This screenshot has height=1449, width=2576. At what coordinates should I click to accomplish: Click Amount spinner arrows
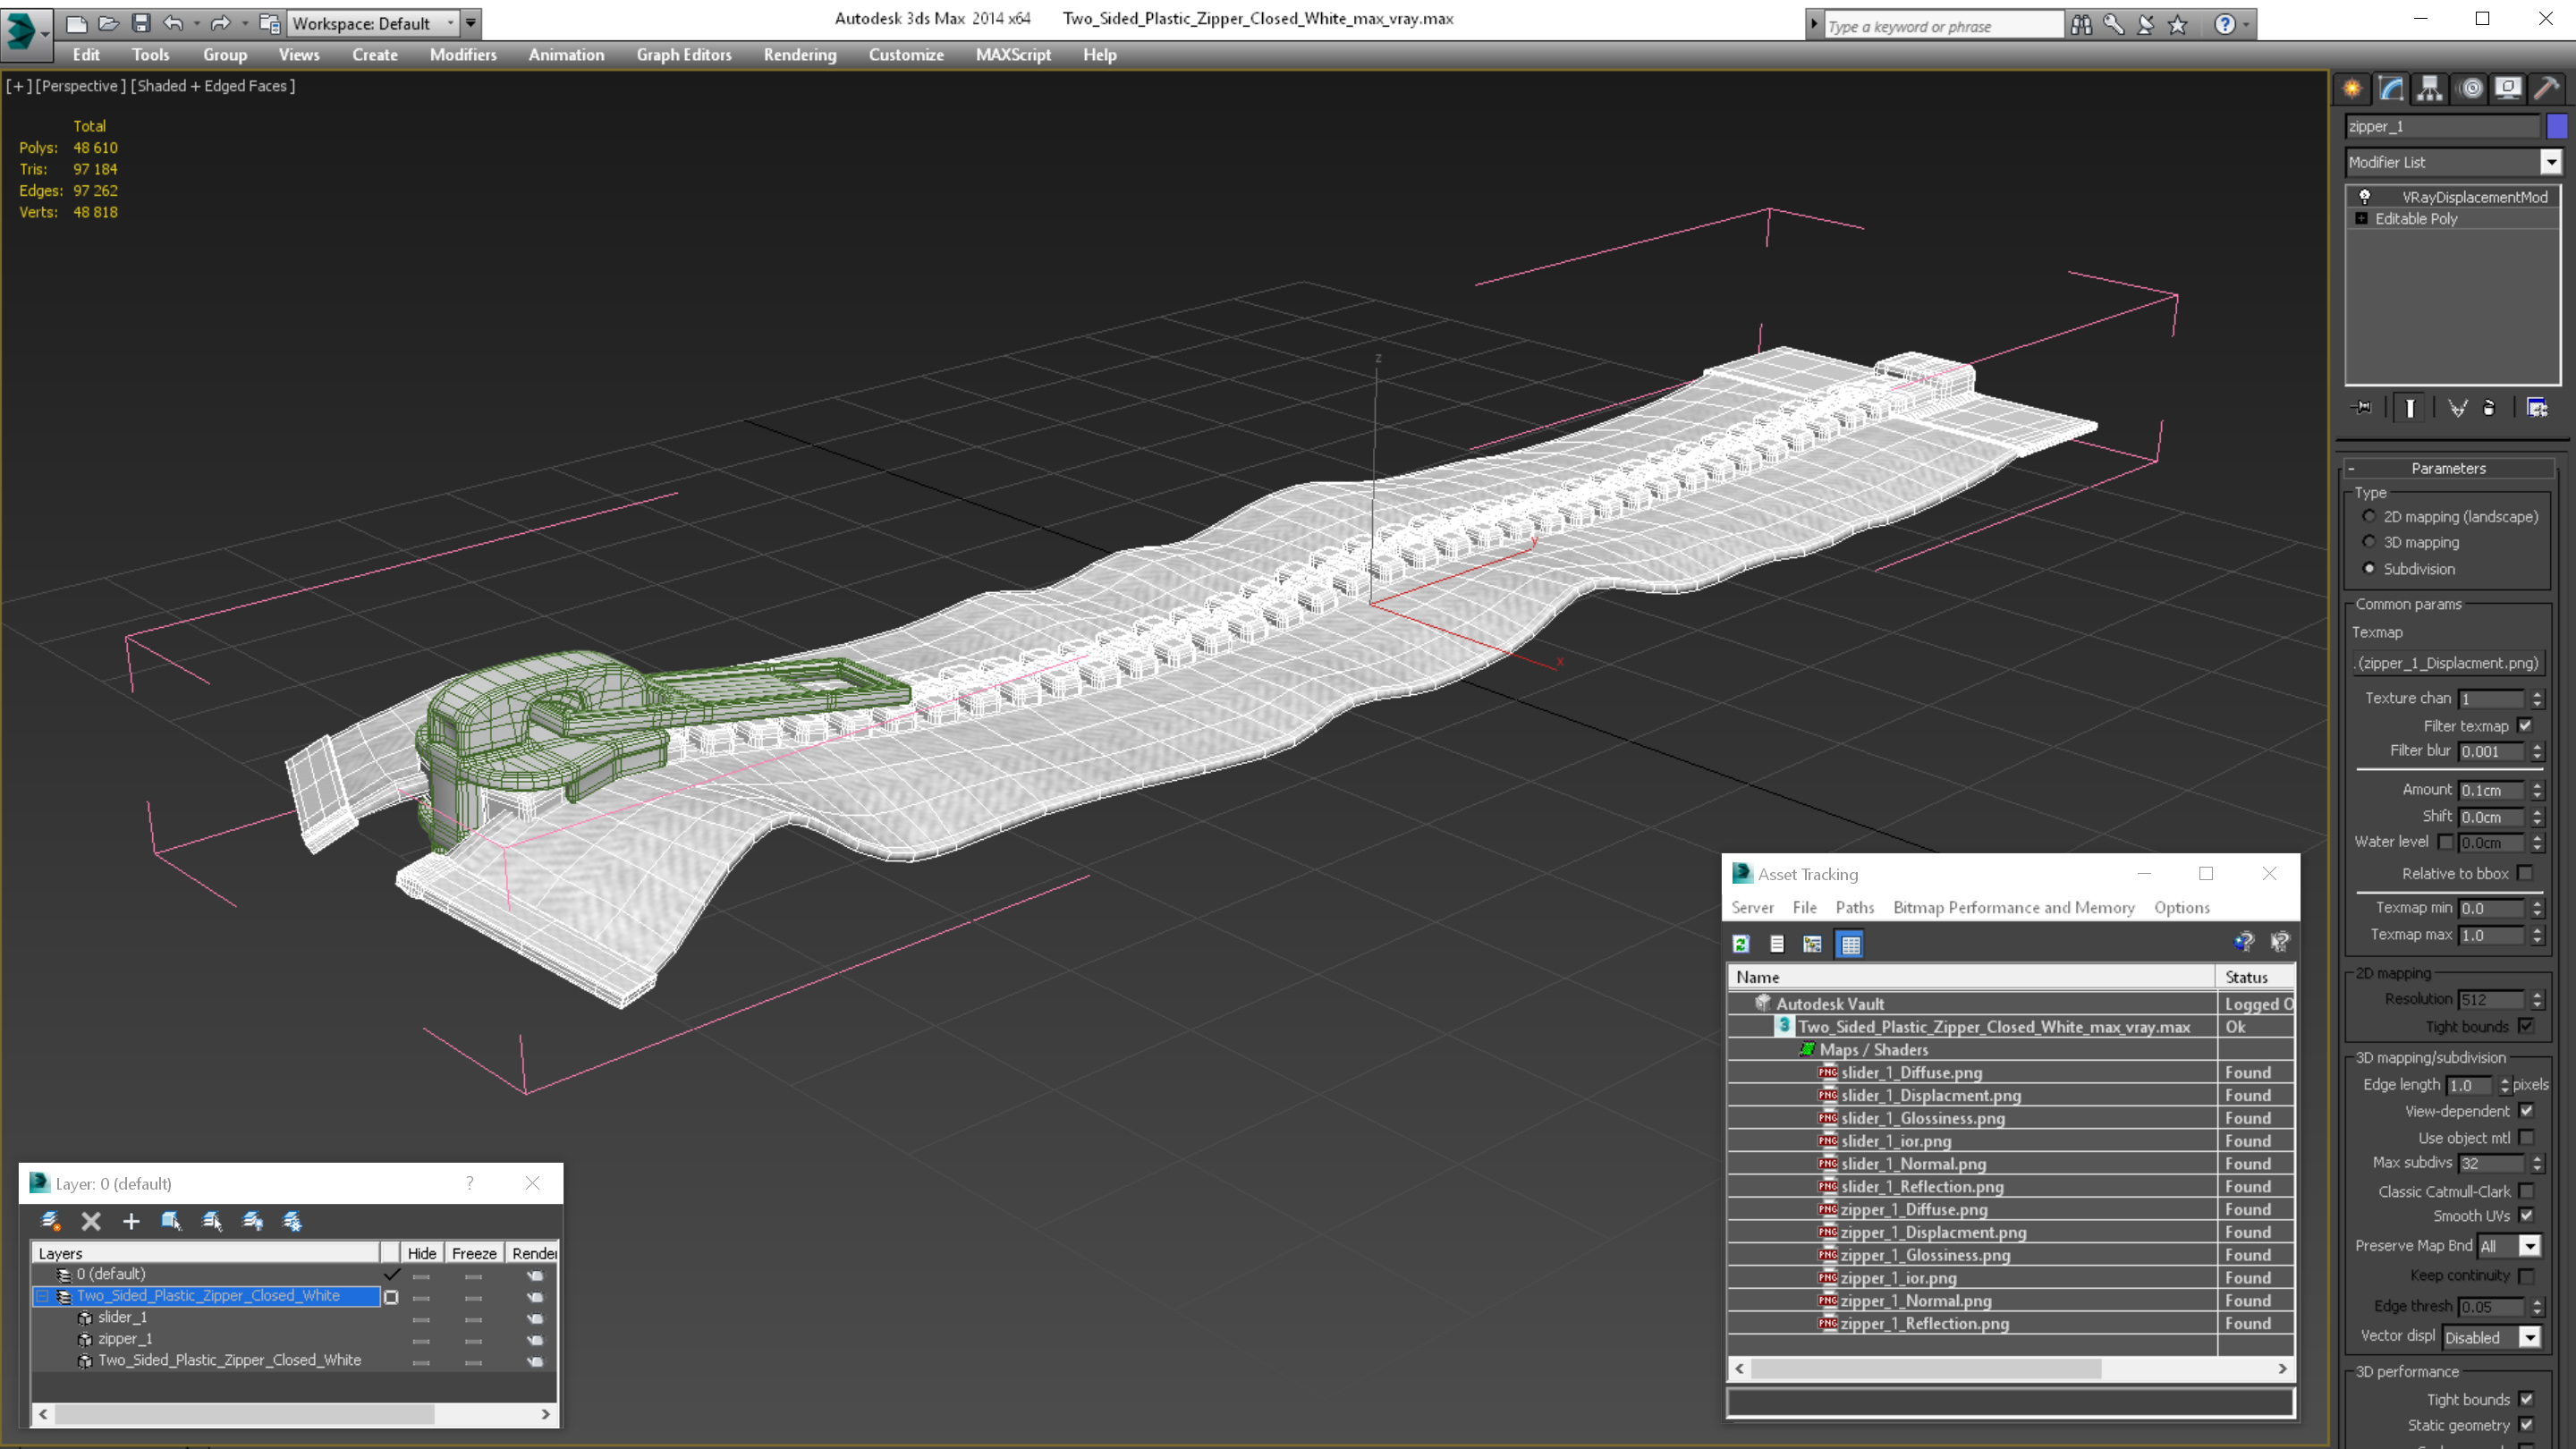(2537, 790)
